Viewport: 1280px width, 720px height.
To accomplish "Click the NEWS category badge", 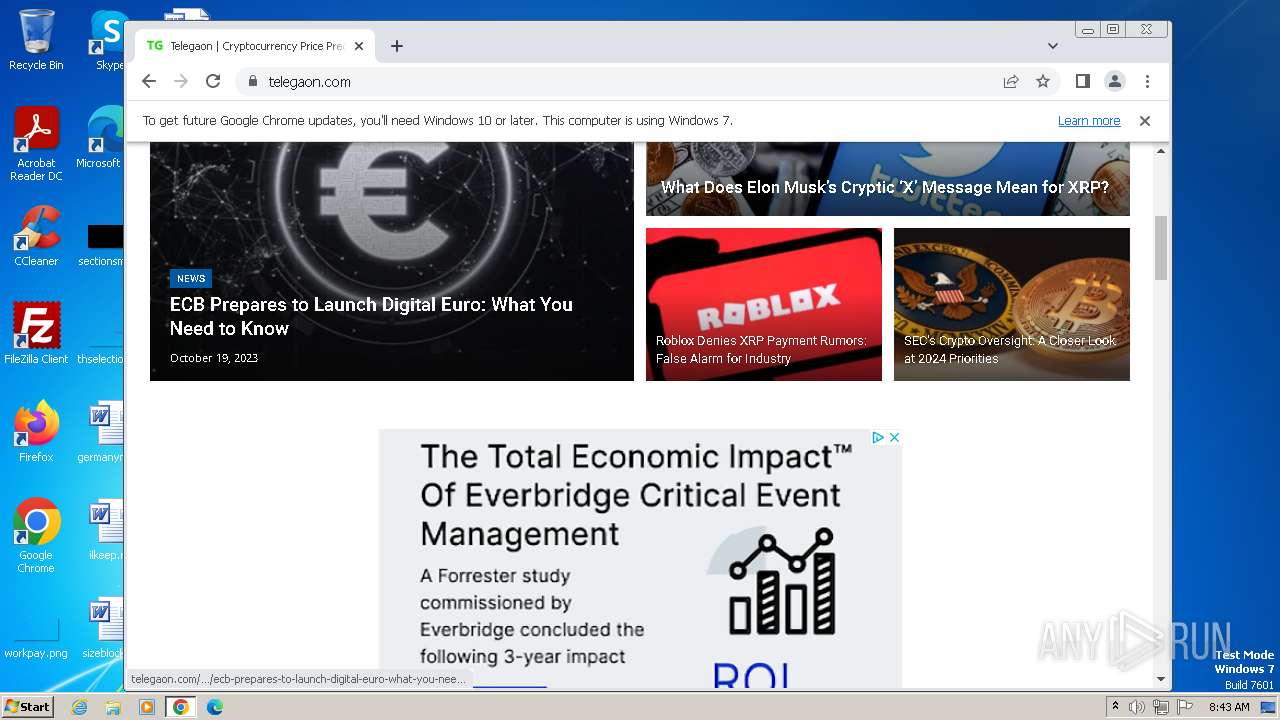I will click(x=191, y=279).
